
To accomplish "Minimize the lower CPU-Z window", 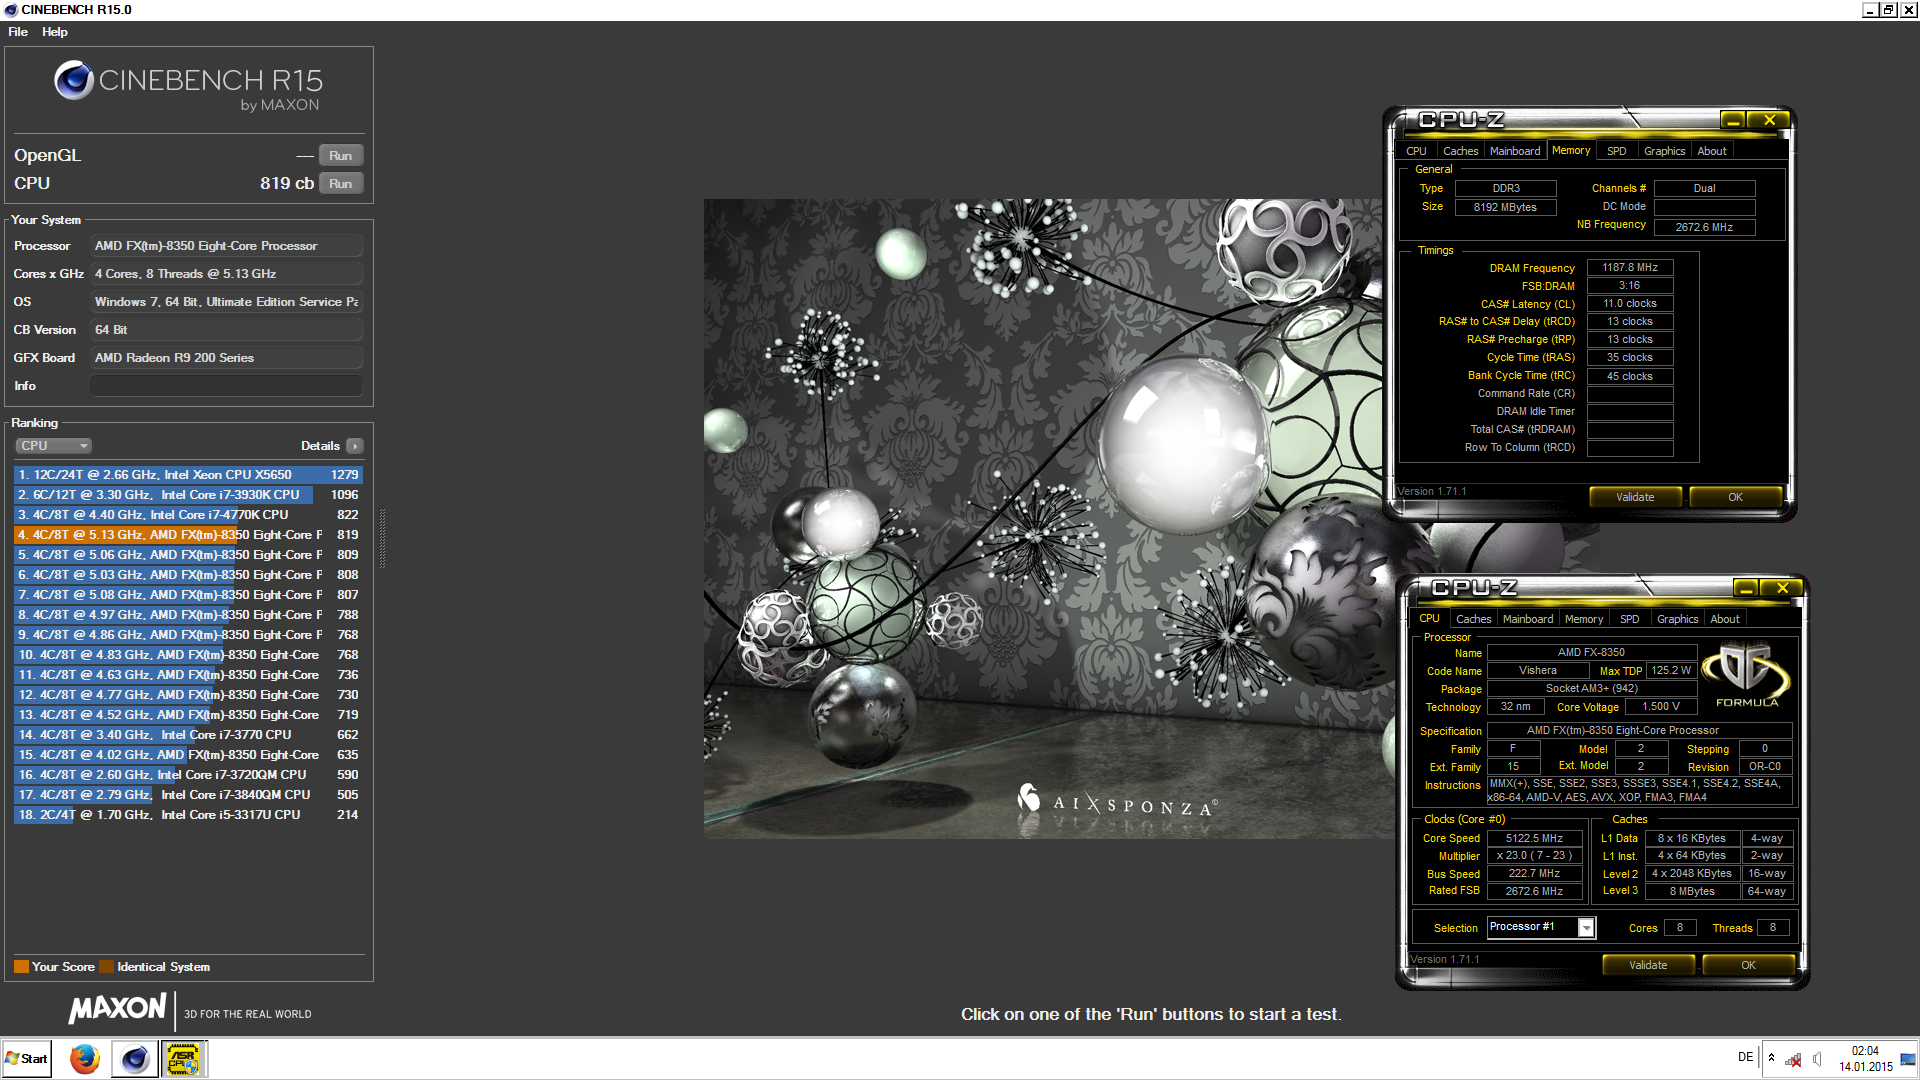I will tap(1746, 588).
